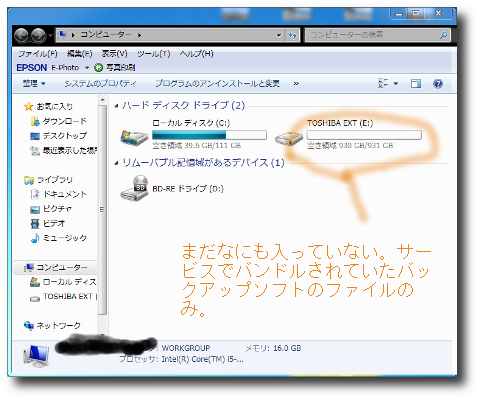Click the コンピューターの検索 search field
This screenshot has width=480, height=400.
coord(377,35)
